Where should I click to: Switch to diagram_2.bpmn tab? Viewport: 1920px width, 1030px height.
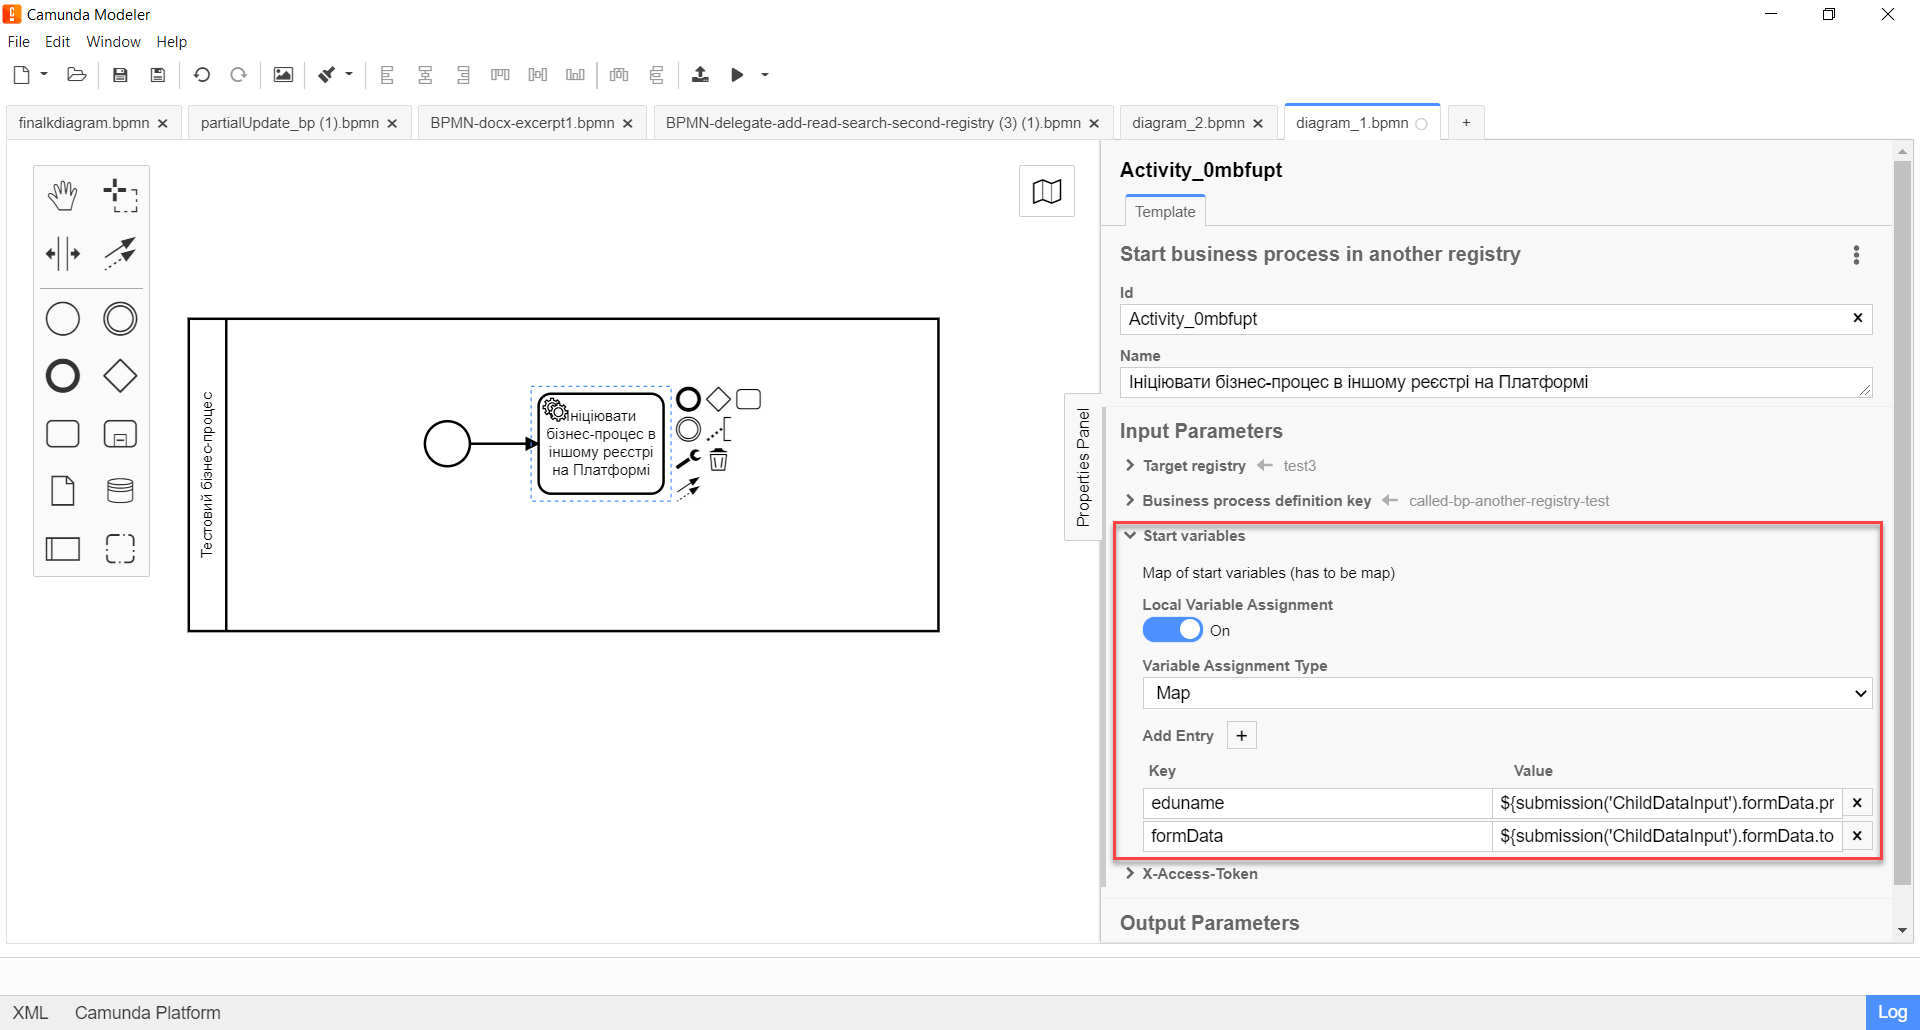pyautogui.click(x=1188, y=123)
